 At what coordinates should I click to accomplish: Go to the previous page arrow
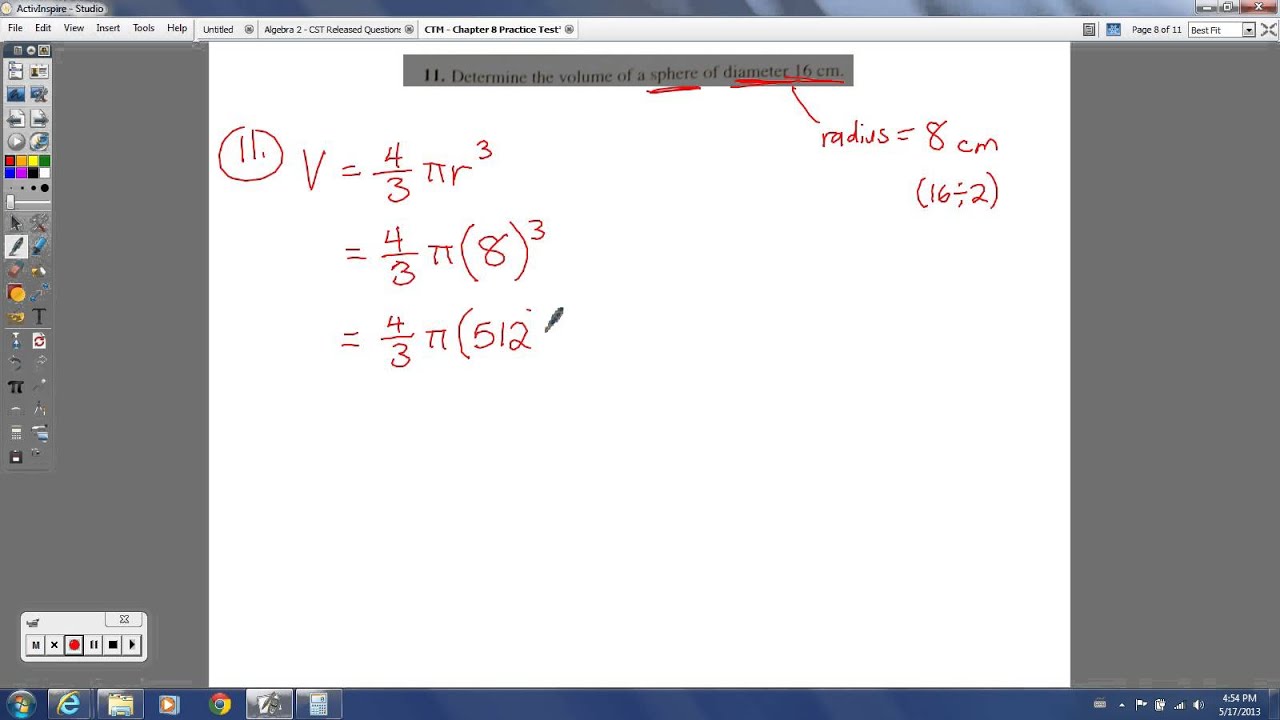click(16, 119)
